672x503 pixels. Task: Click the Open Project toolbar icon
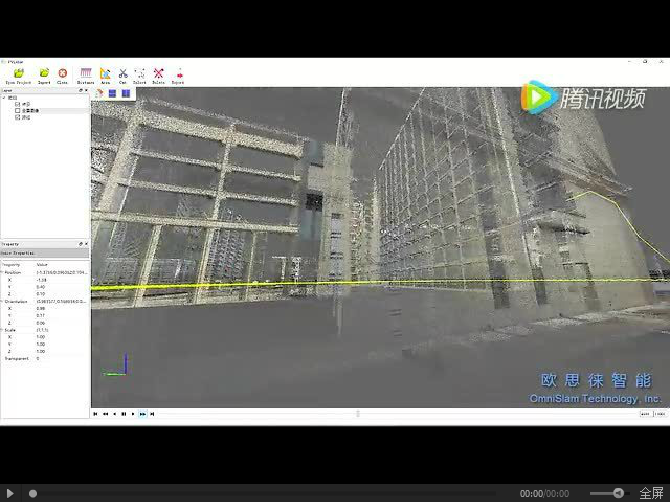(x=18, y=74)
